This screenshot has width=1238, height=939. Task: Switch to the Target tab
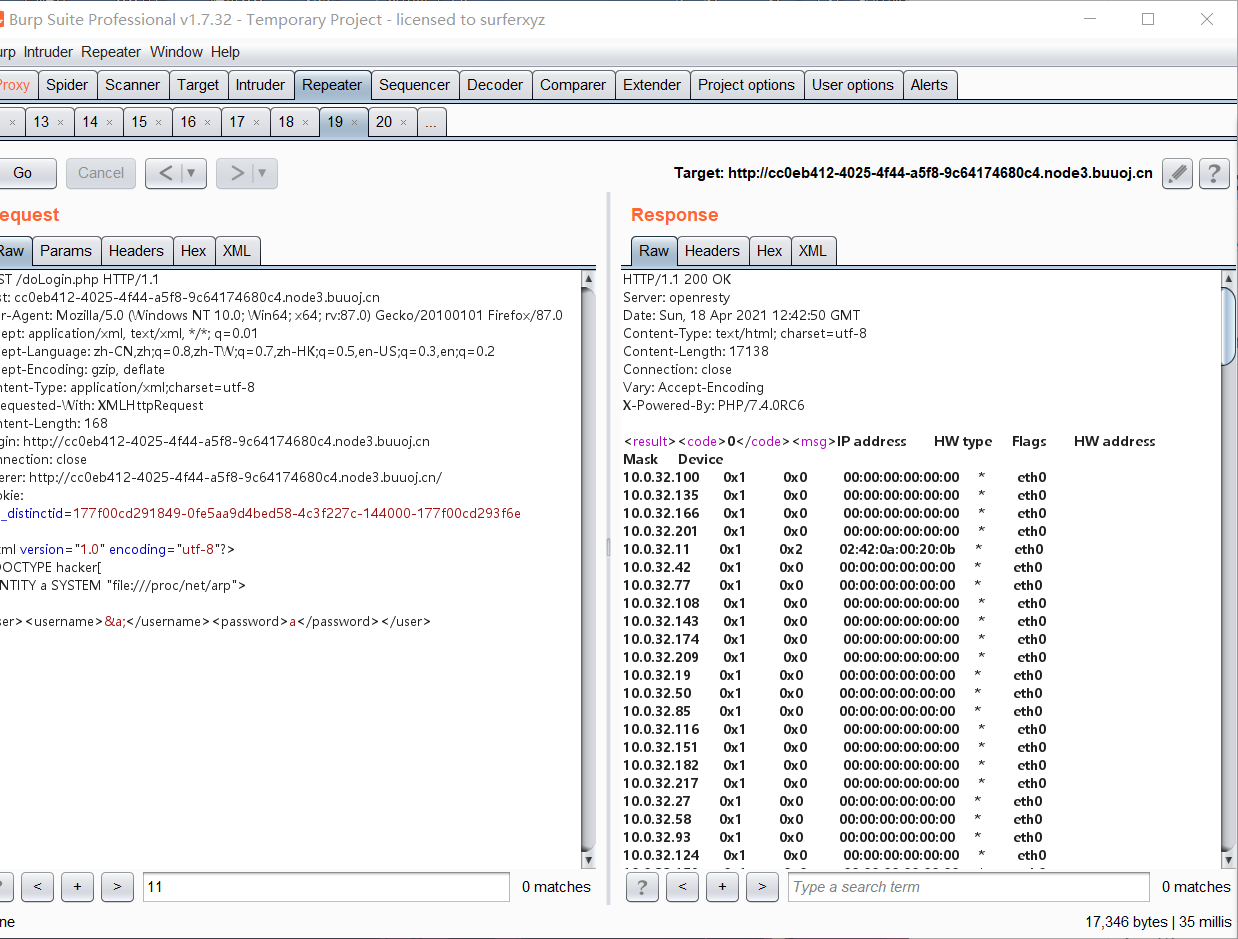point(198,85)
